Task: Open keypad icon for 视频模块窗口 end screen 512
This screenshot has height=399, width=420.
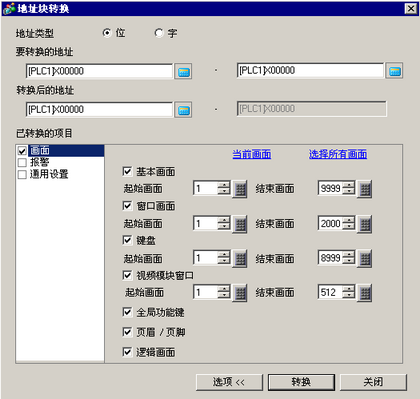Action: pyautogui.click(x=364, y=293)
